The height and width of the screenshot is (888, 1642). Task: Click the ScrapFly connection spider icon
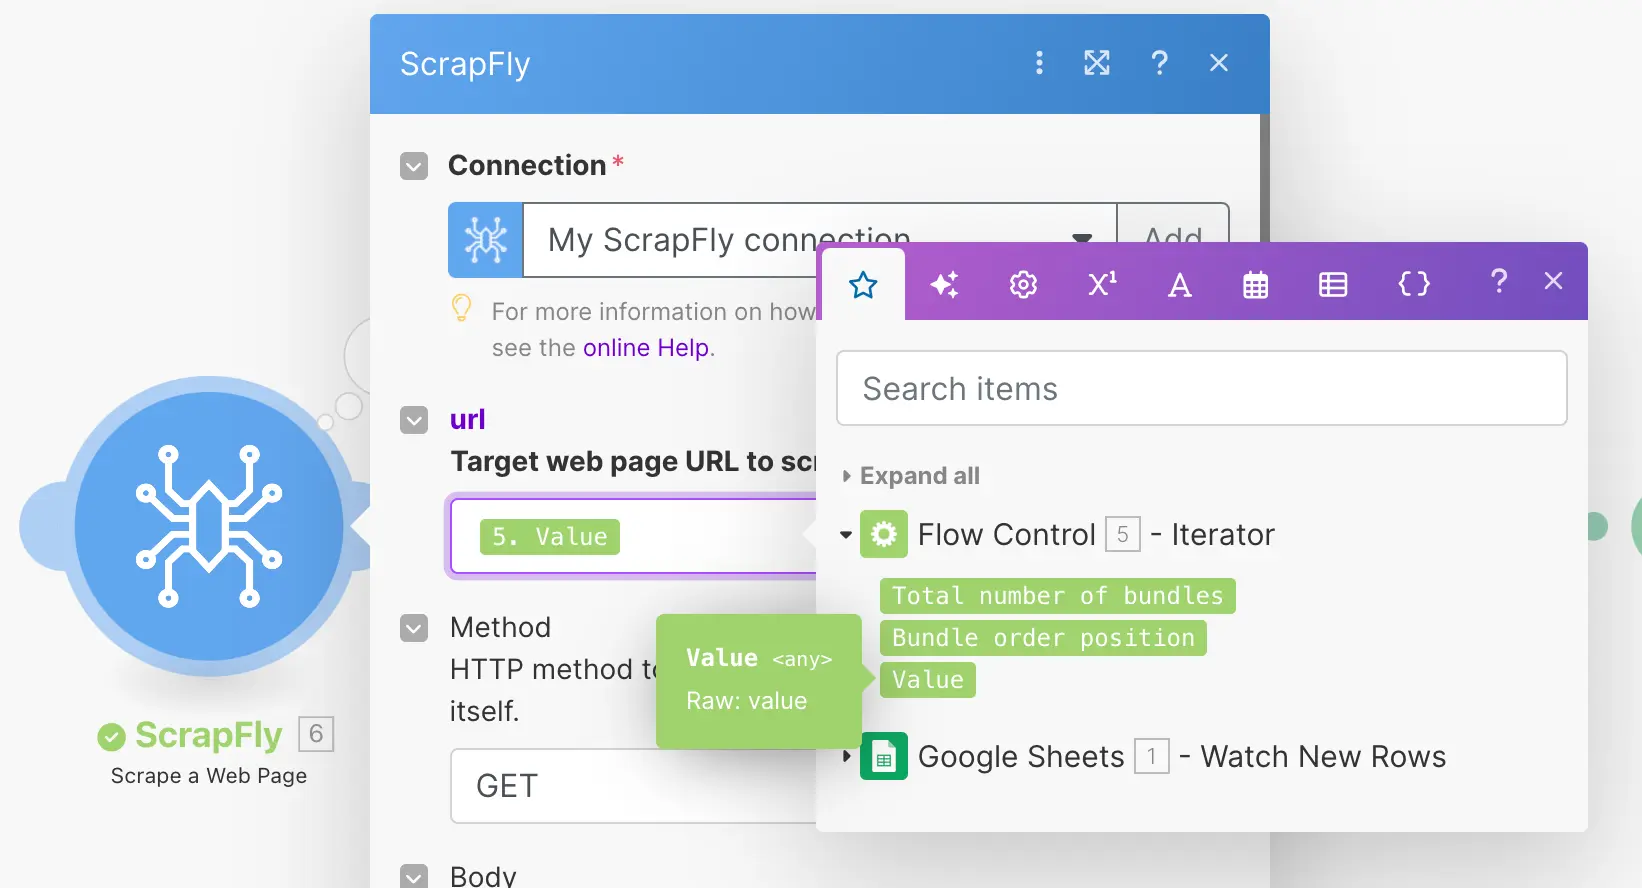[x=486, y=240]
